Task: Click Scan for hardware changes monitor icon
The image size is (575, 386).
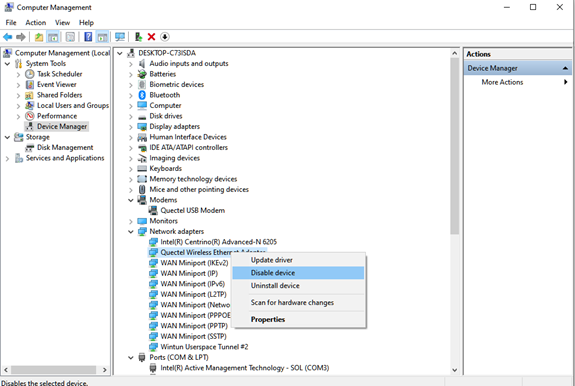Action: pyautogui.click(x=120, y=37)
